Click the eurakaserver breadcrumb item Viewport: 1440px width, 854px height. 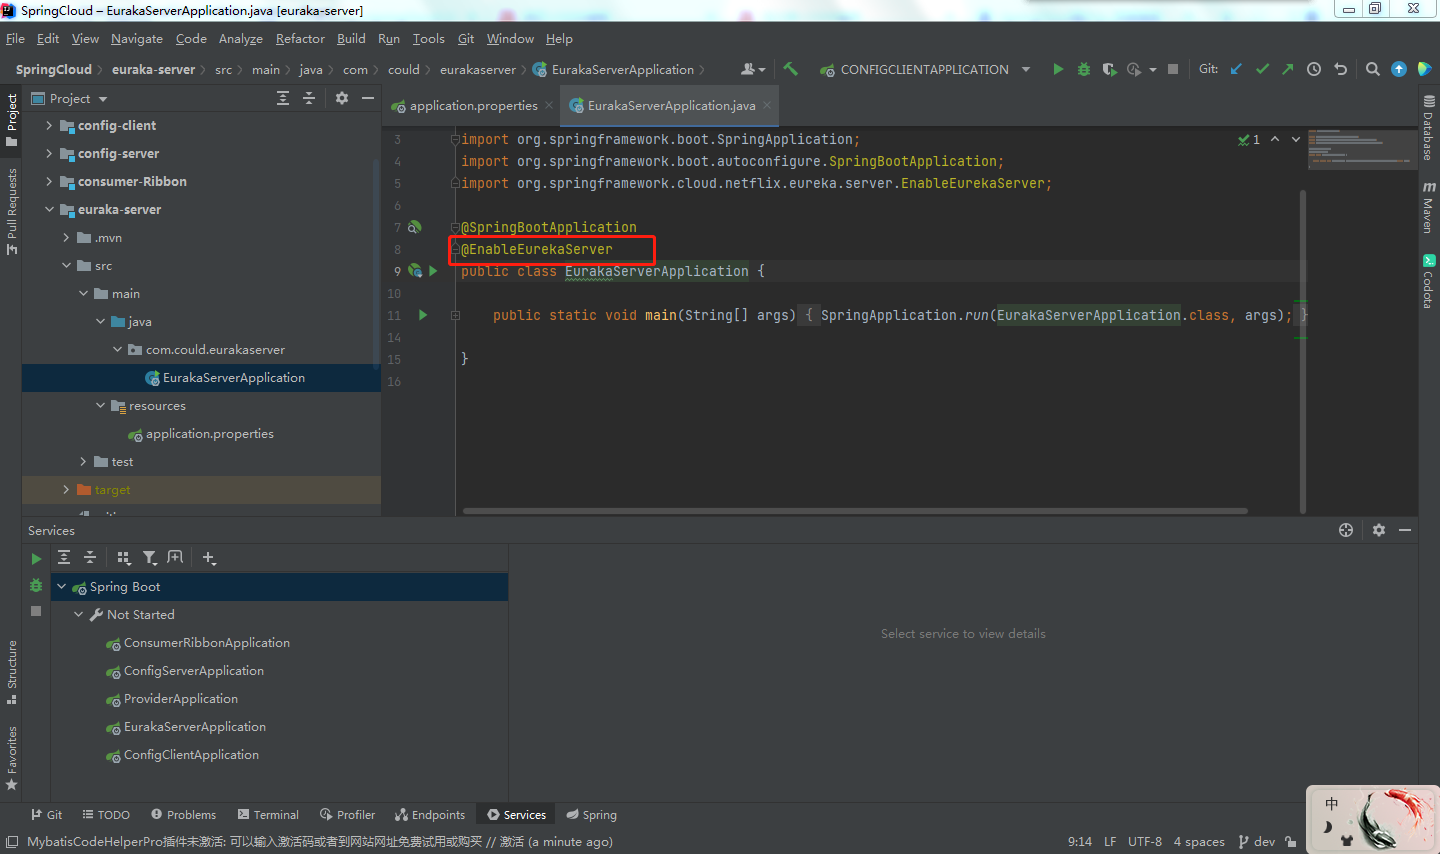[478, 70]
